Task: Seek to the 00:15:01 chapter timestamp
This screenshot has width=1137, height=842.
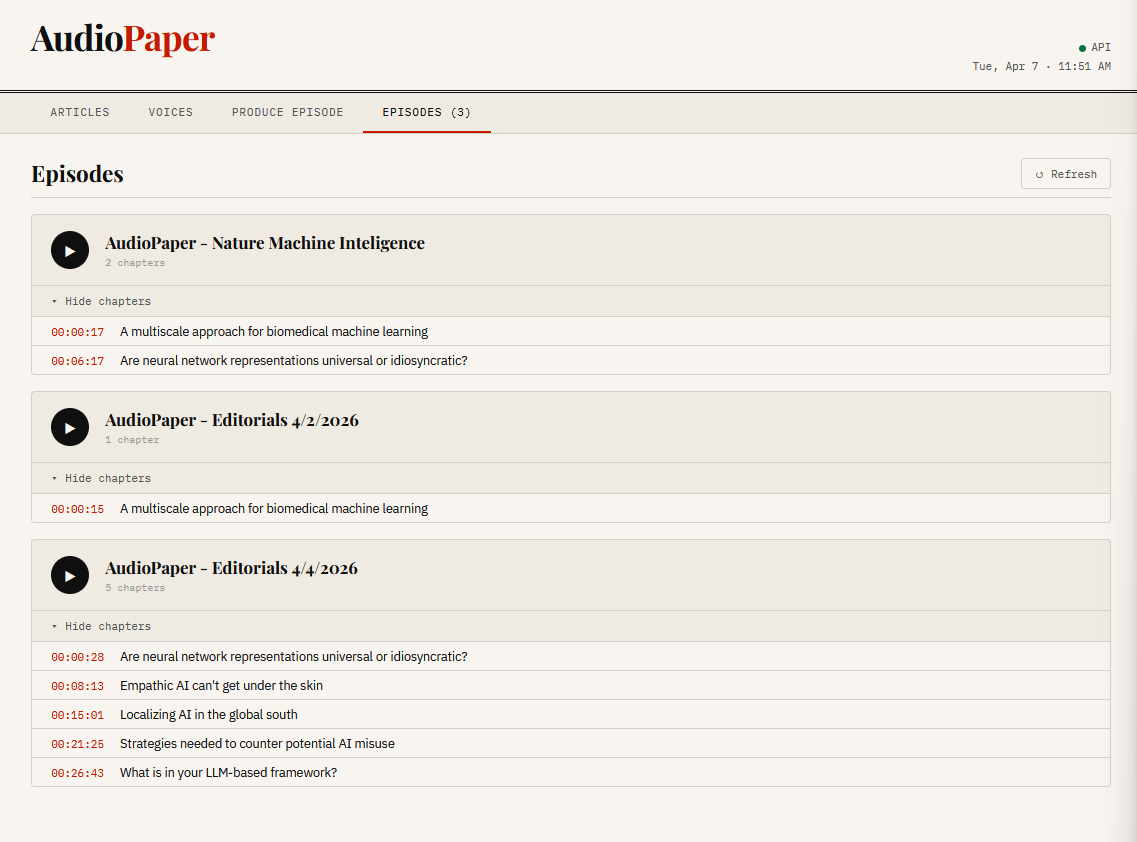Action: tap(78, 715)
